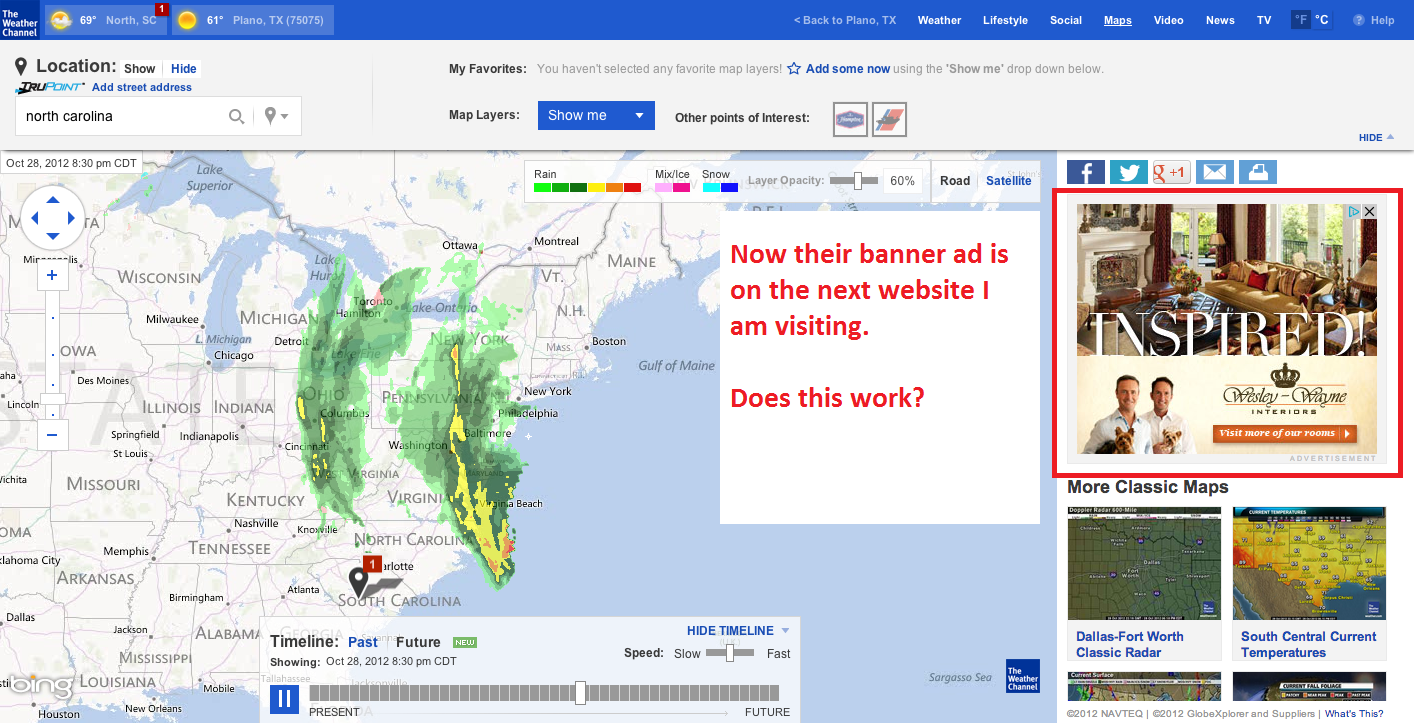
Task: Click the Hampton points of interest icon
Action: coord(850,120)
